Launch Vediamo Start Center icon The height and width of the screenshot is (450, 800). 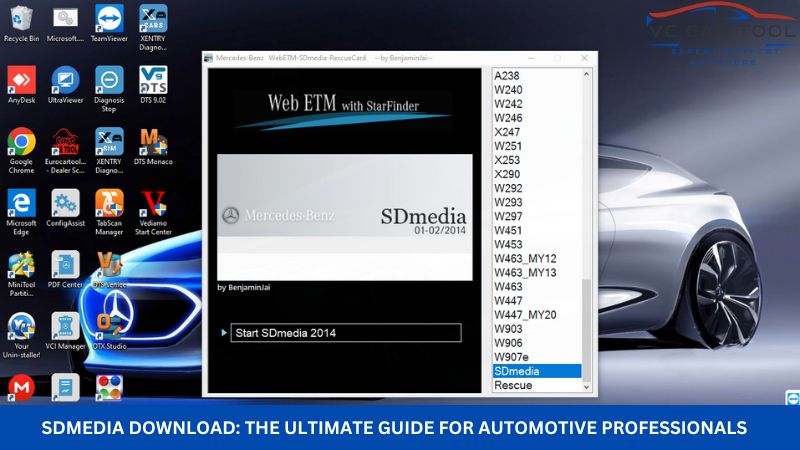(153, 212)
